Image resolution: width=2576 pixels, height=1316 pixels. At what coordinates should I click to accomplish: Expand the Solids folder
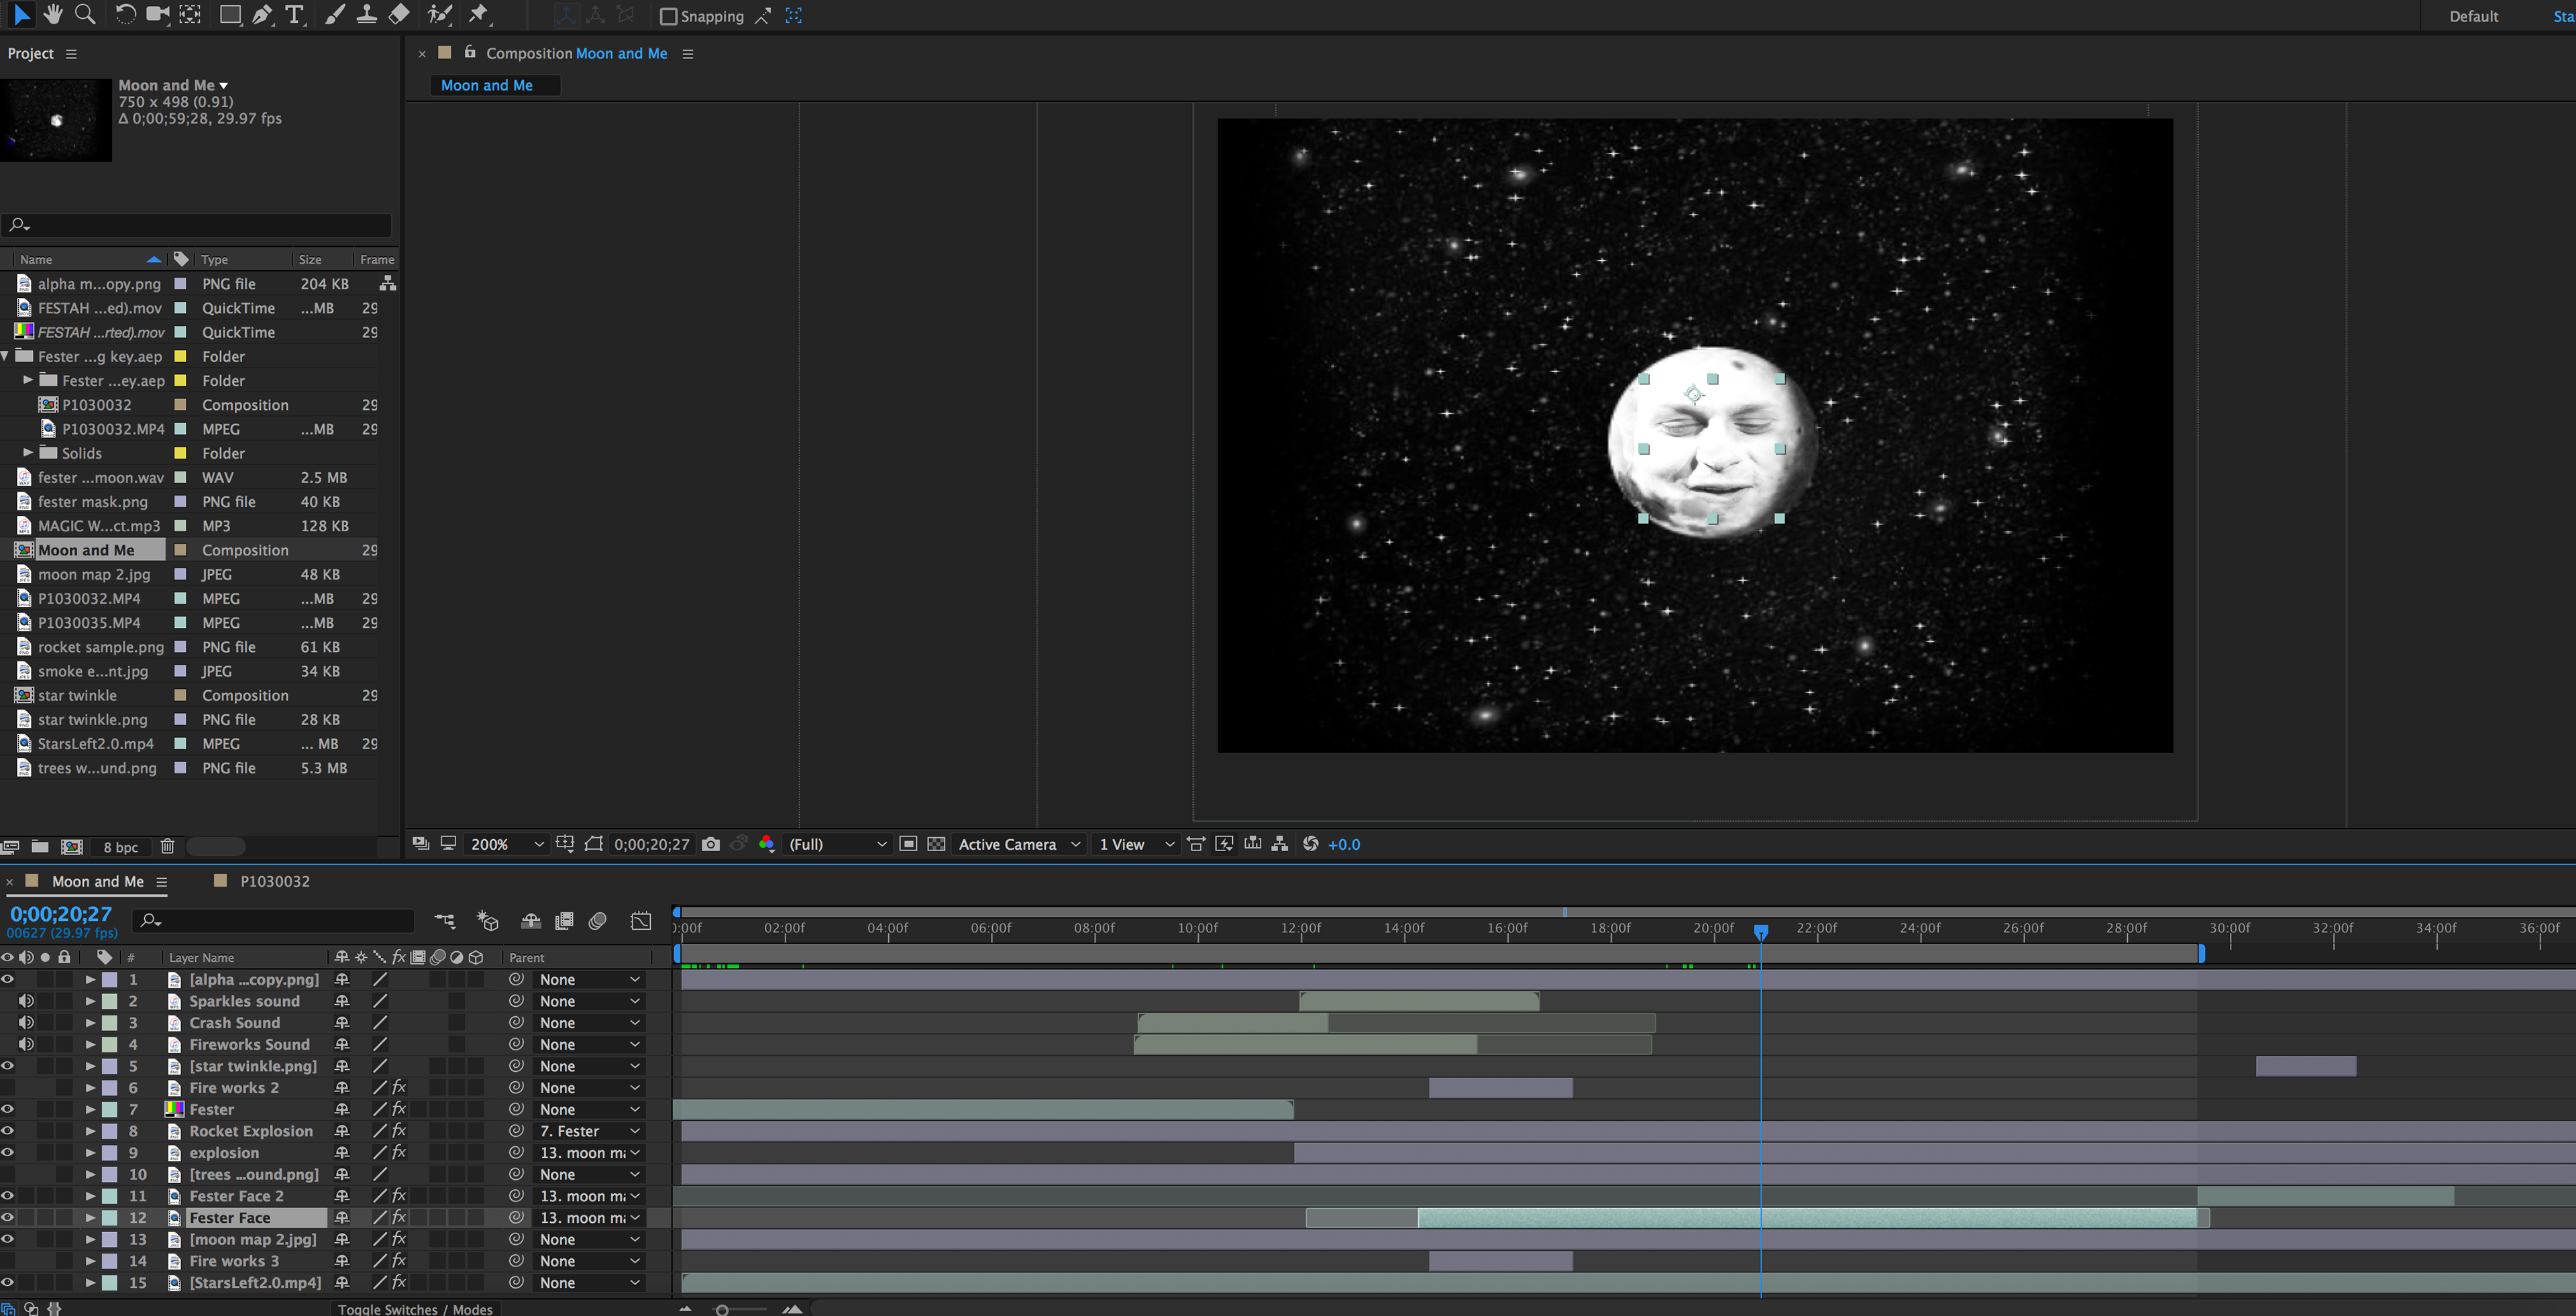click(x=28, y=453)
